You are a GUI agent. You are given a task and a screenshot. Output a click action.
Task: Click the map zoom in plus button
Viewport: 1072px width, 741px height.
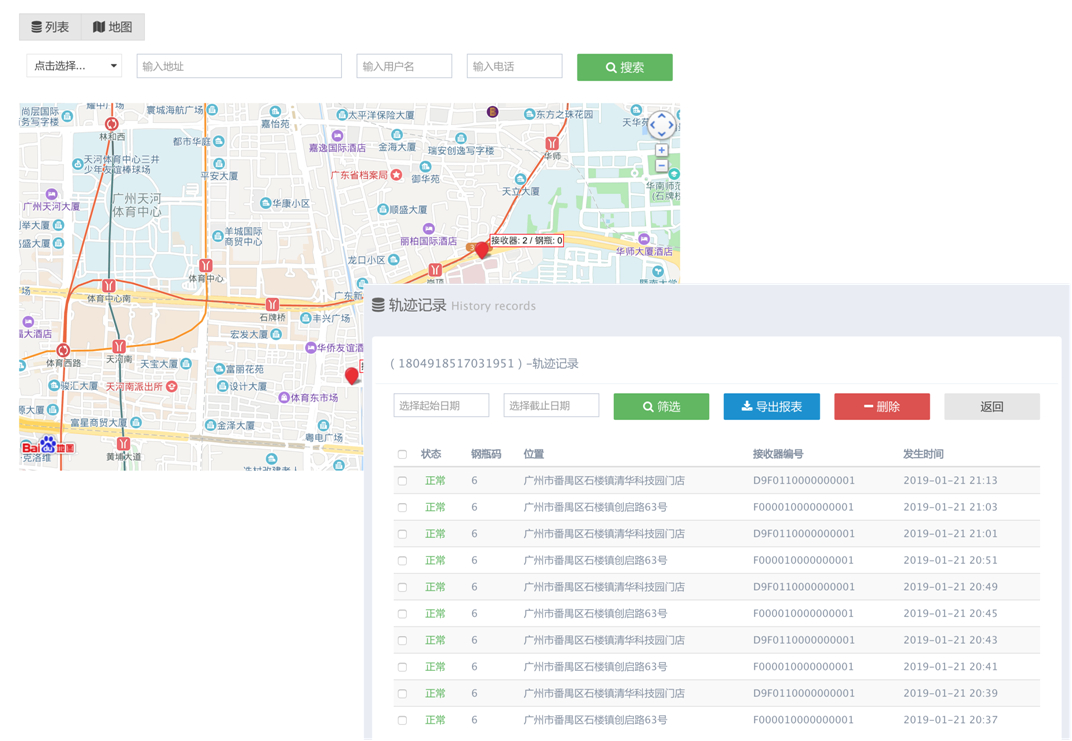pos(661,150)
